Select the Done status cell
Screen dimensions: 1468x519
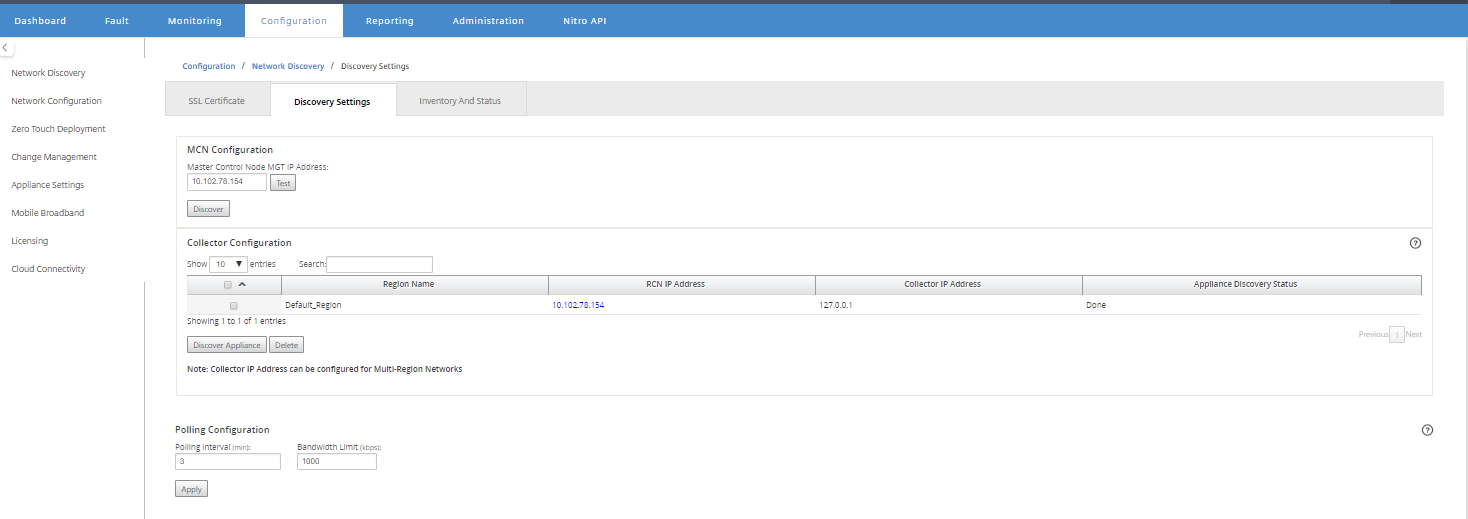pyautogui.click(x=1096, y=305)
